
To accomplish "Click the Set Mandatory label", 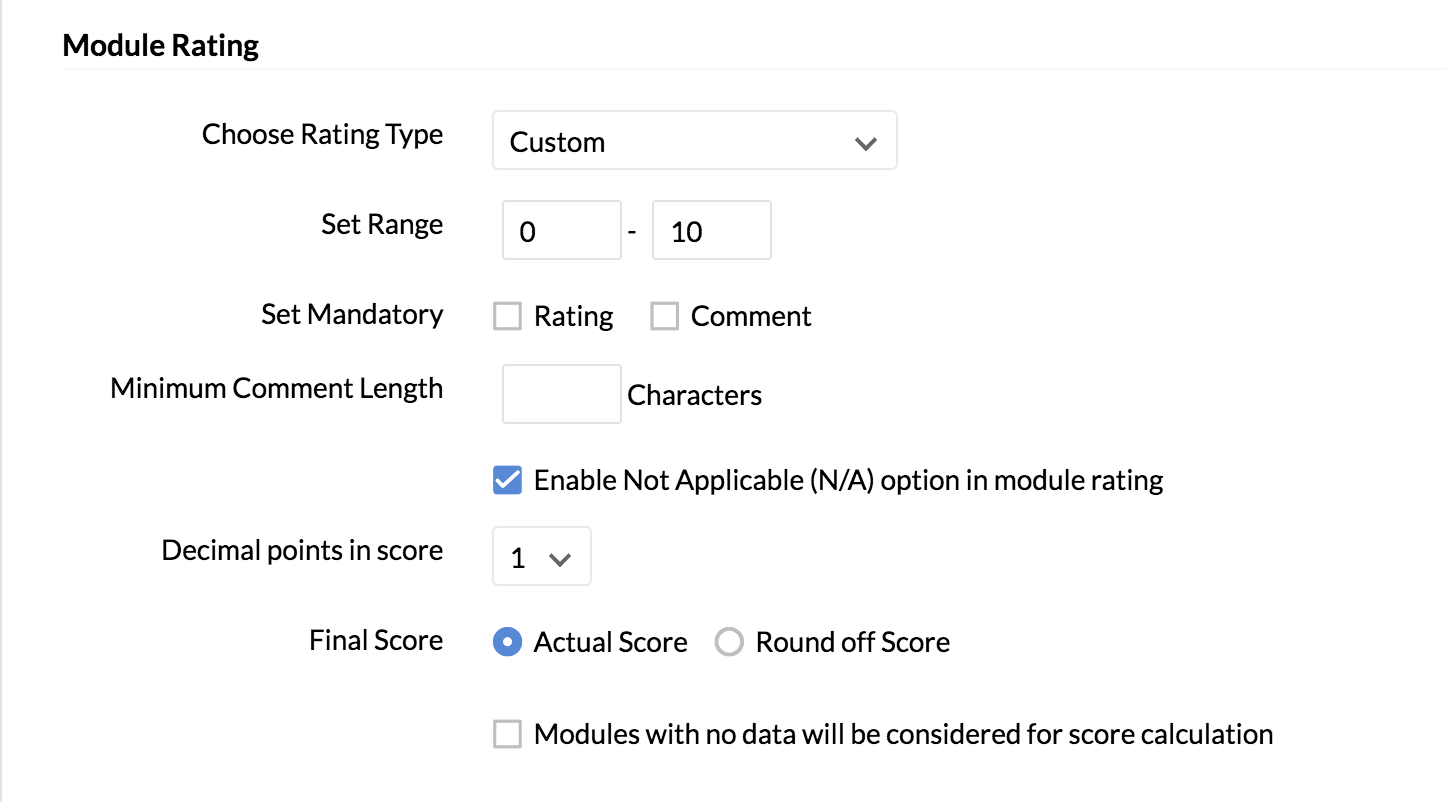I will point(352,314).
